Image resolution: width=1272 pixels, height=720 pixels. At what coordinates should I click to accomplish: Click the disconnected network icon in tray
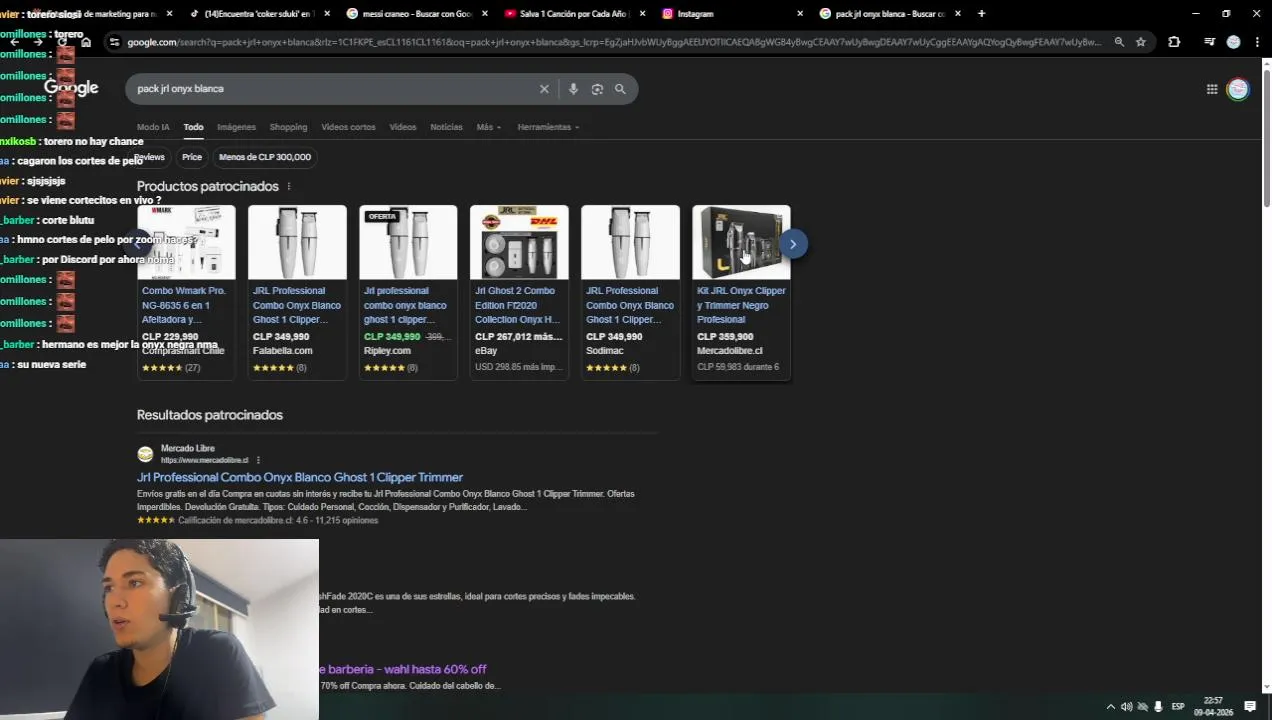tap(1143, 706)
